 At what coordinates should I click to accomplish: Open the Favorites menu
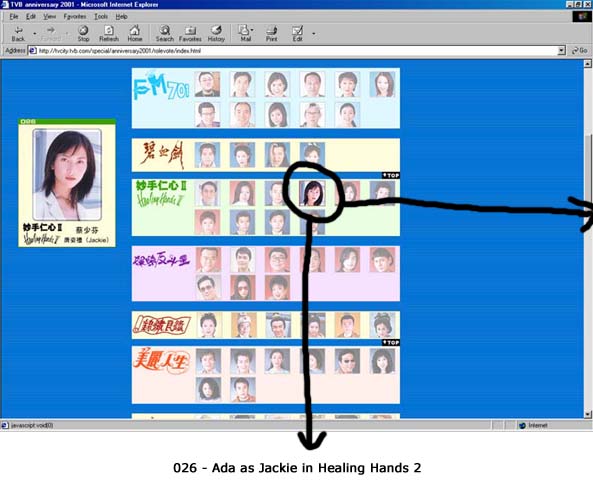click(x=75, y=17)
